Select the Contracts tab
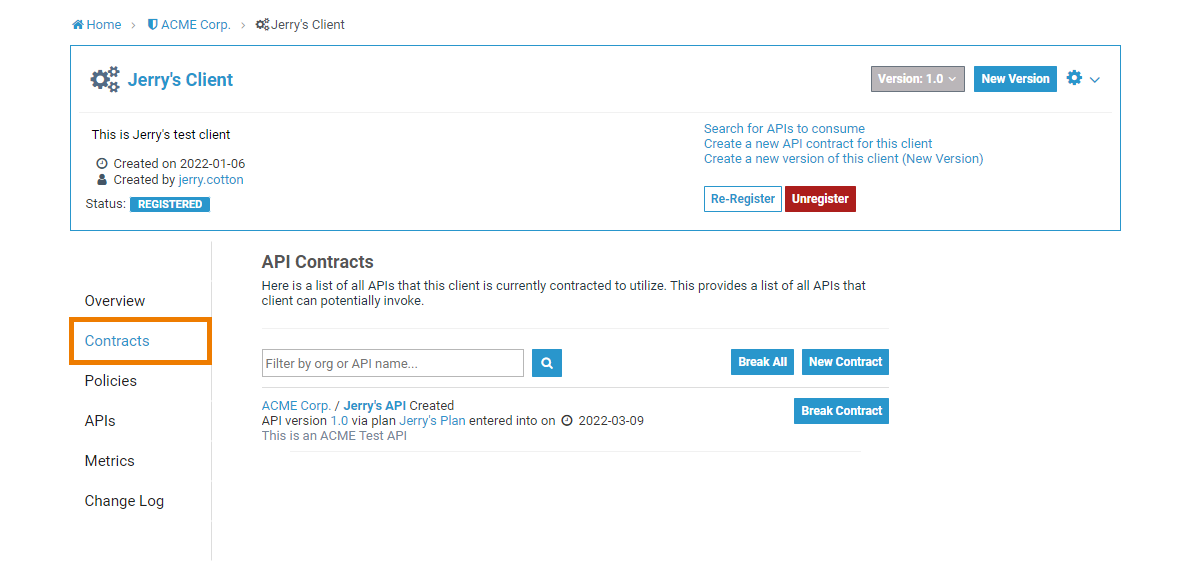 click(117, 340)
